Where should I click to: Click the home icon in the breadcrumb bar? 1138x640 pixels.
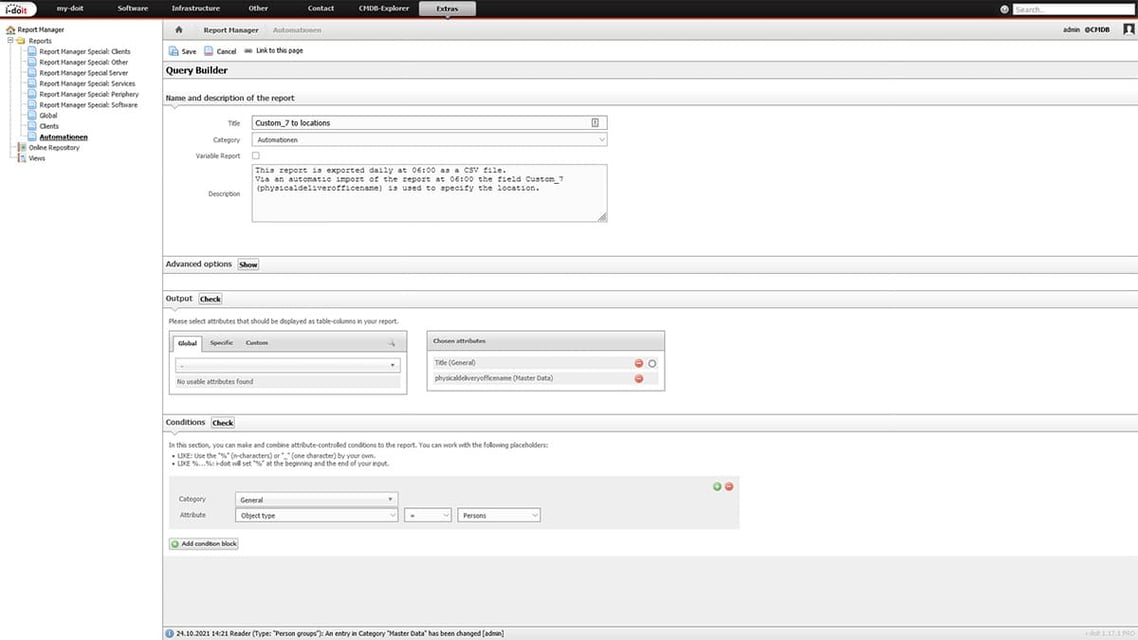(179, 30)
